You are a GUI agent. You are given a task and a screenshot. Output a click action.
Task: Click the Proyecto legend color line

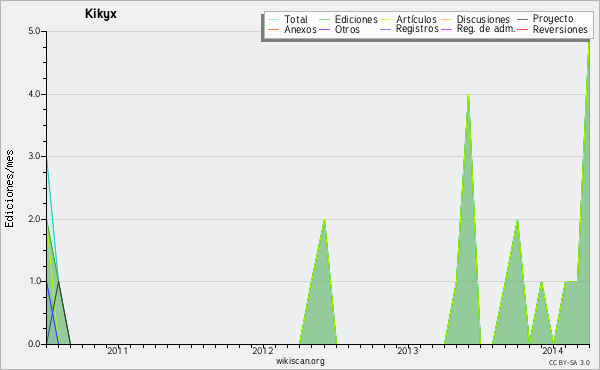point(522,20)
